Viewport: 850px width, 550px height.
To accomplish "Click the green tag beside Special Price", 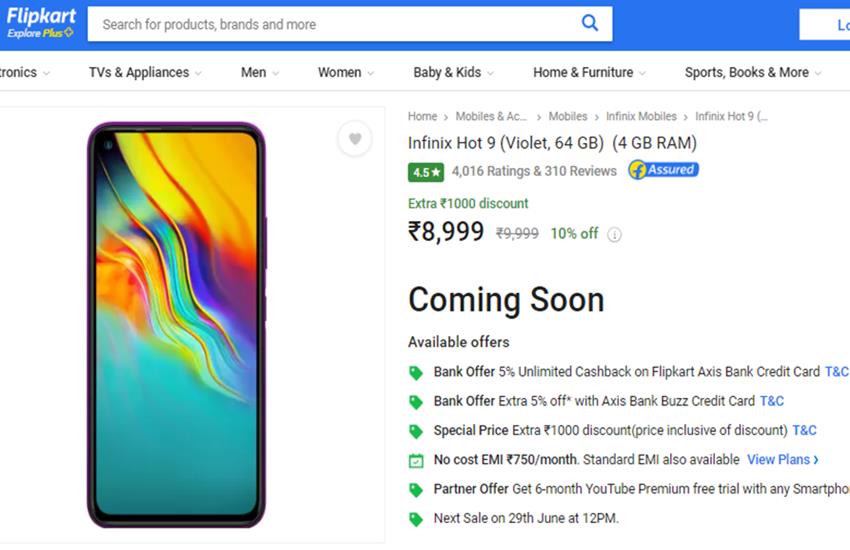I will (416, 431).
